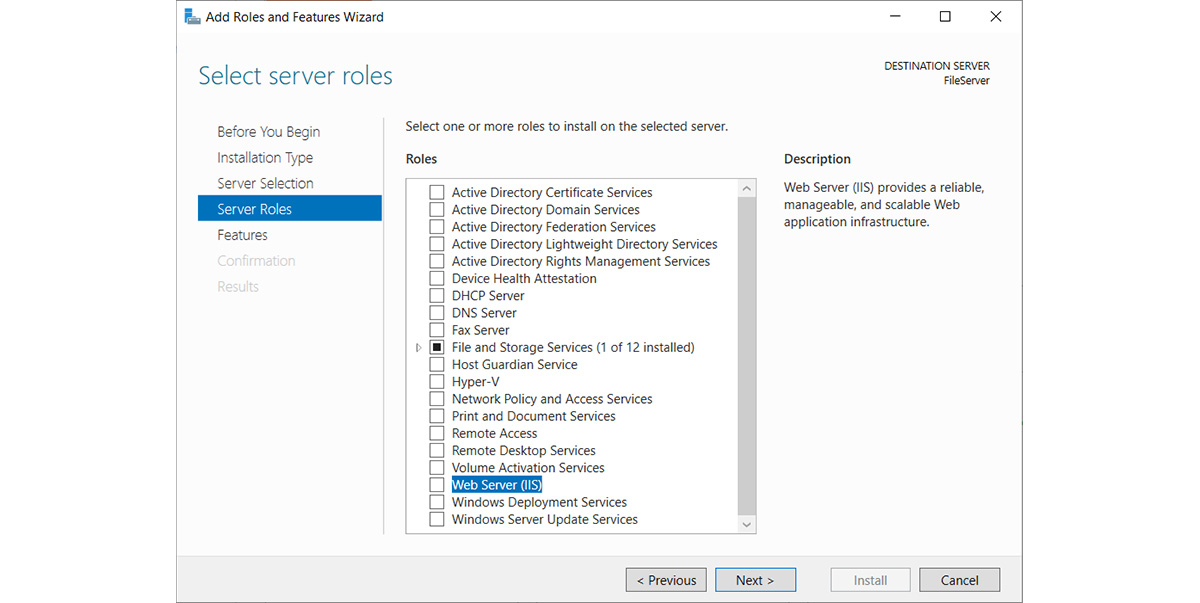
Task: Check the DNS Server checkbox
Action: pos(436,313)
